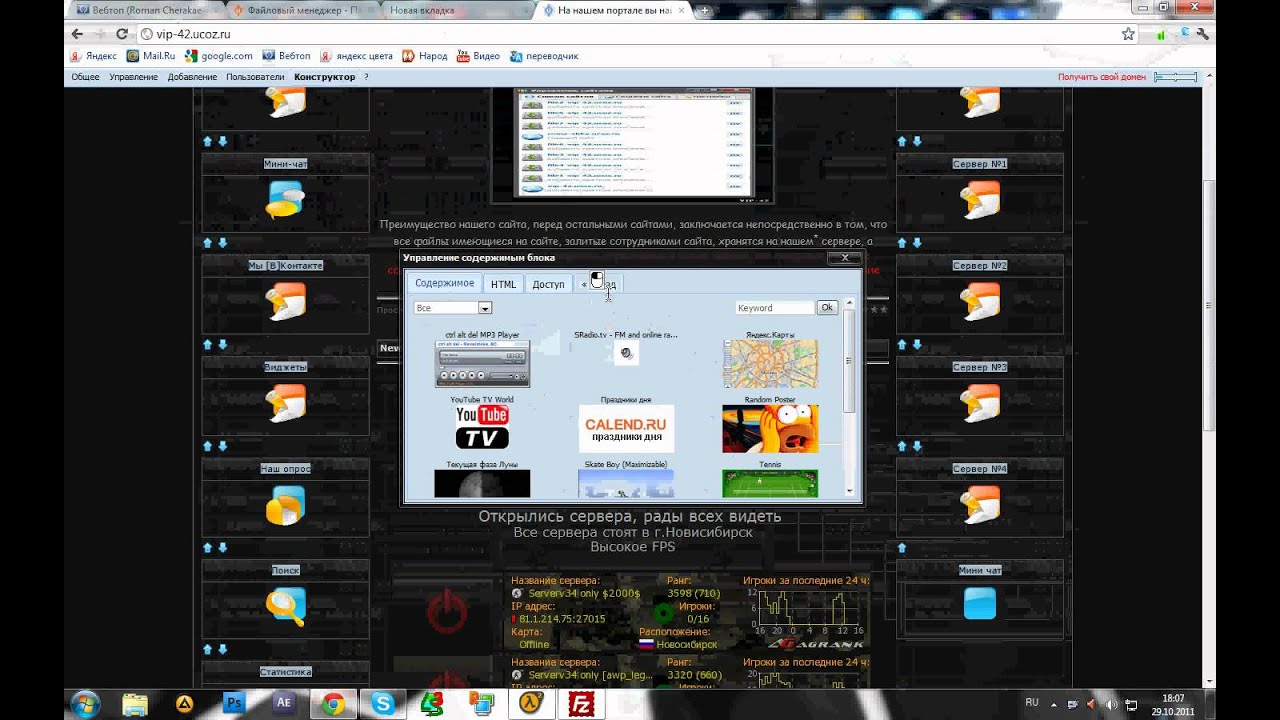Open the Windows Start menu
The height and width of the screenshot is (720, 1280).
click(x=85, y=704)
